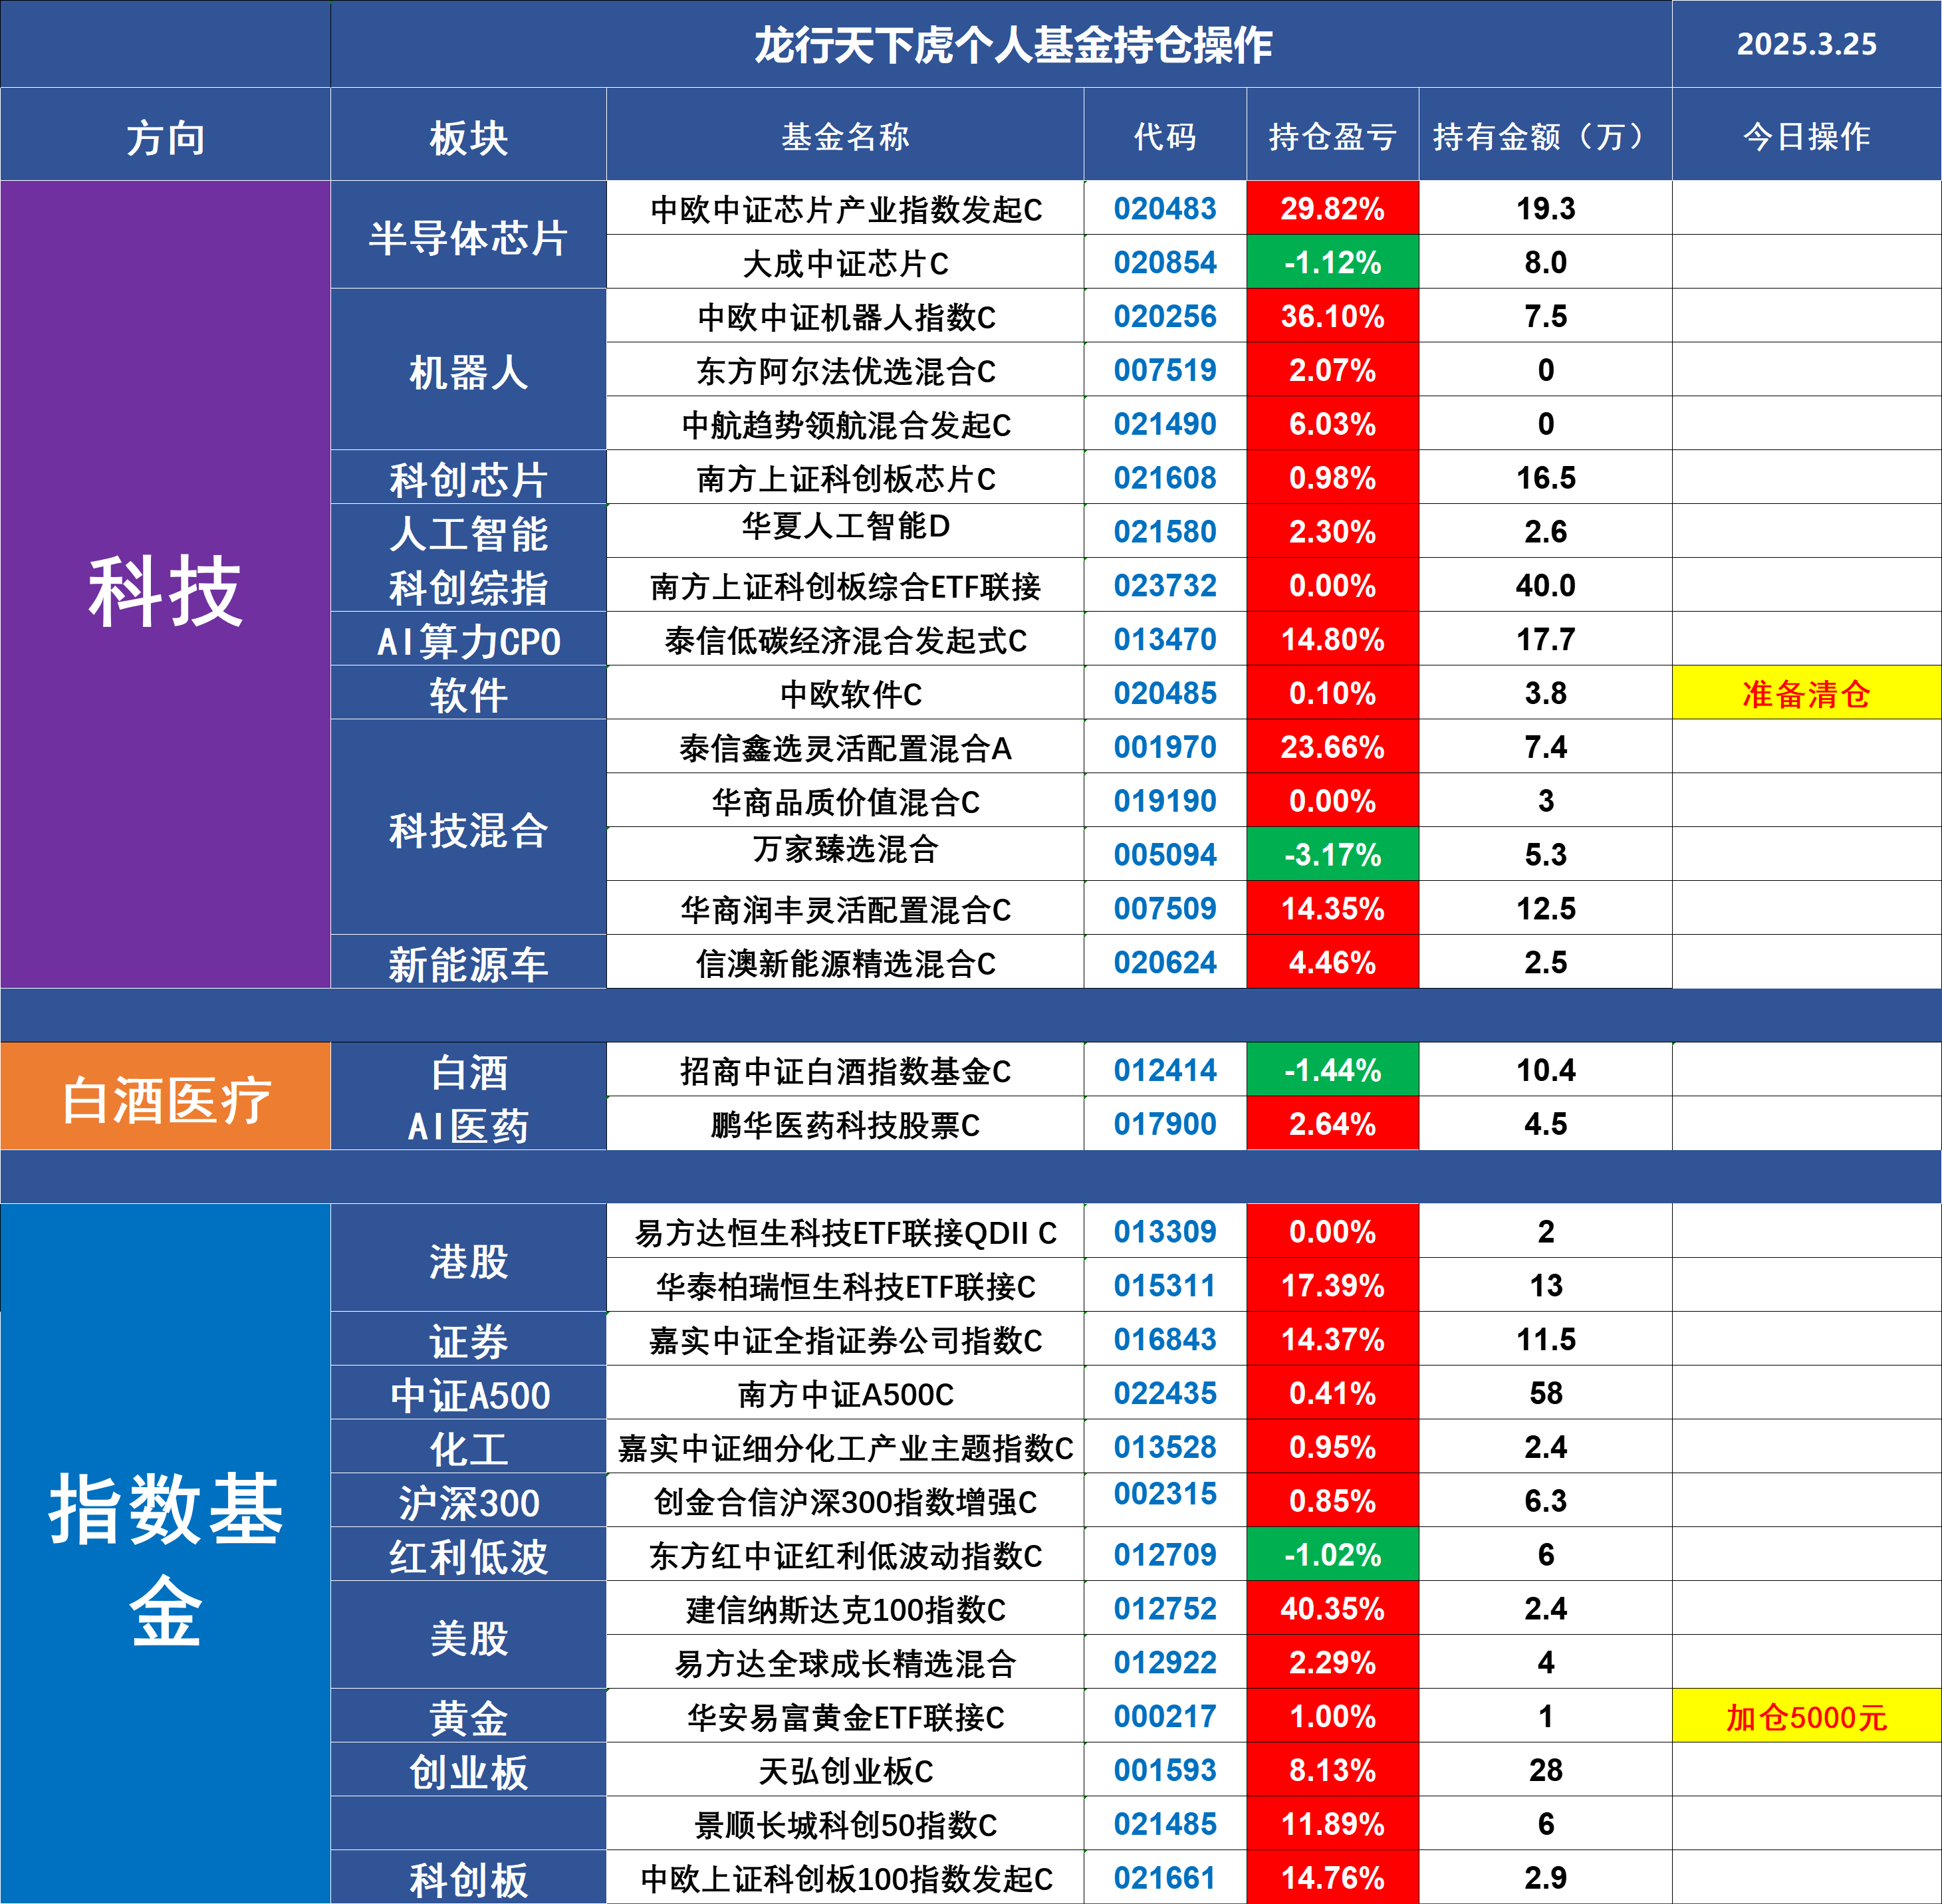Select the fund 华夏人工智能D

[846, 527]
